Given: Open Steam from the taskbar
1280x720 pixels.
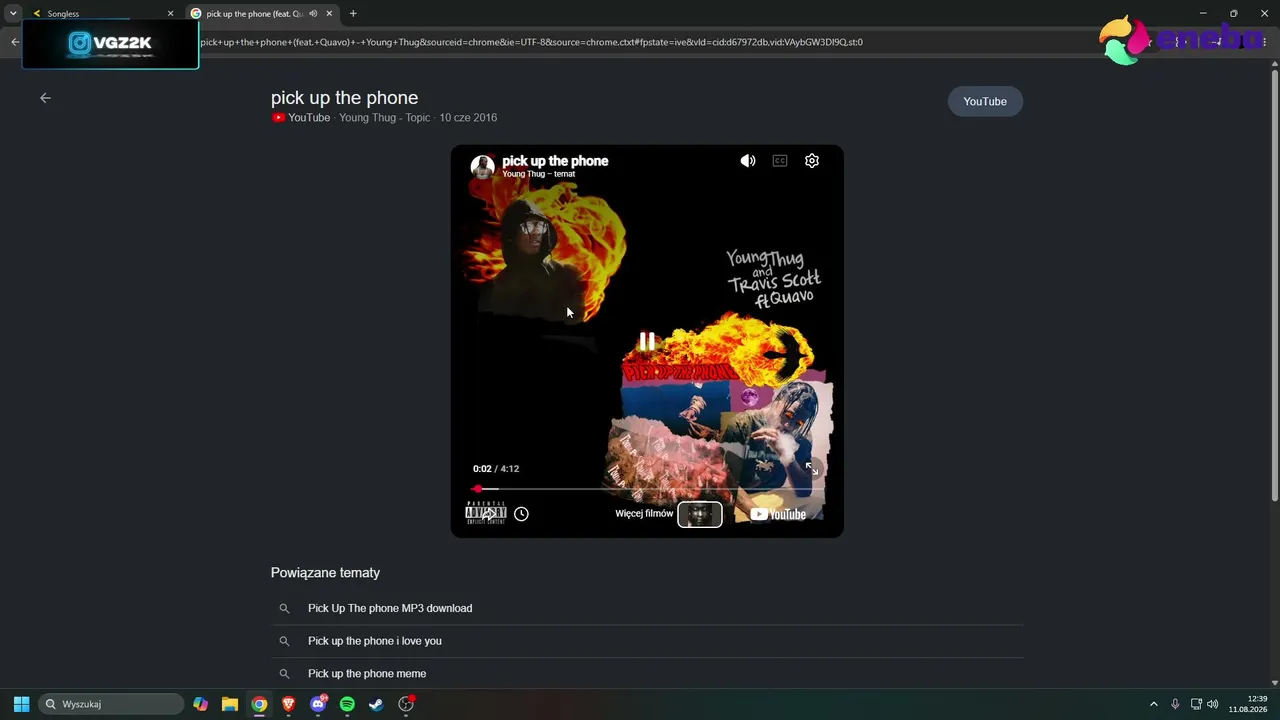Looking at the screenshot, I should (x=376, y=704).
